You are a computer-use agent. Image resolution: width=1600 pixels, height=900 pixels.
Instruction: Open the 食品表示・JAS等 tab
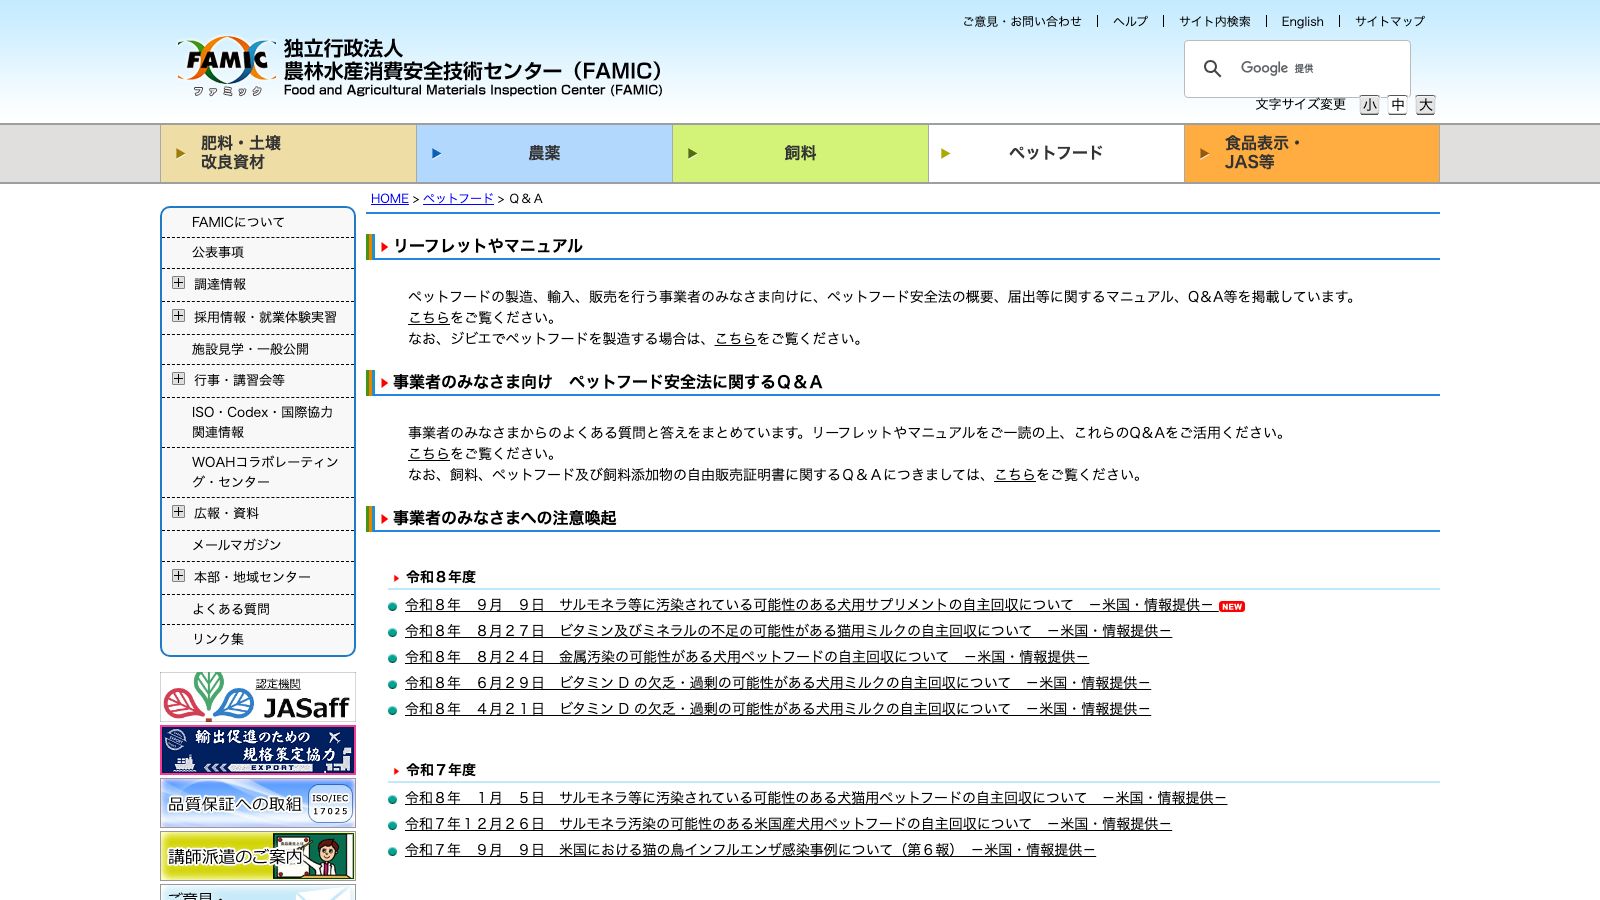[x=1312, y=153]
